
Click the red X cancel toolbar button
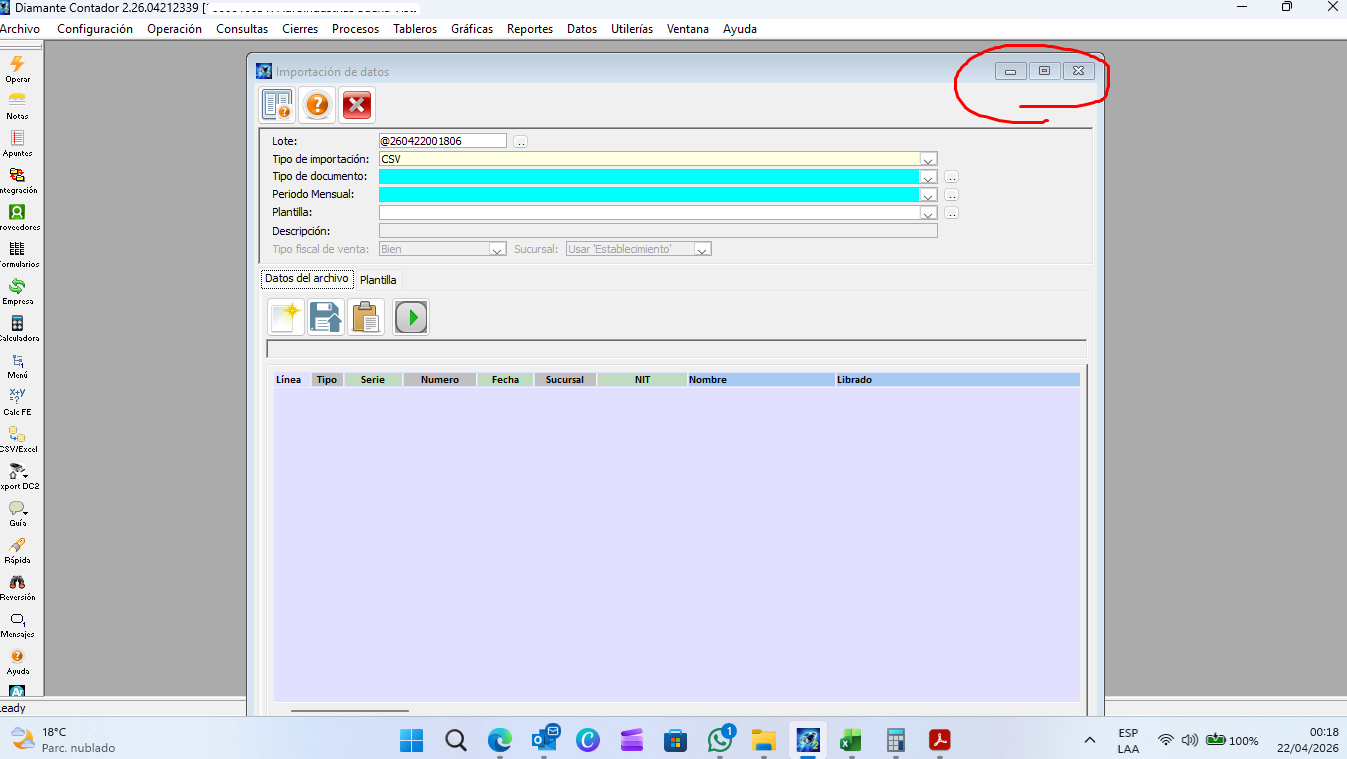[357, 104]
